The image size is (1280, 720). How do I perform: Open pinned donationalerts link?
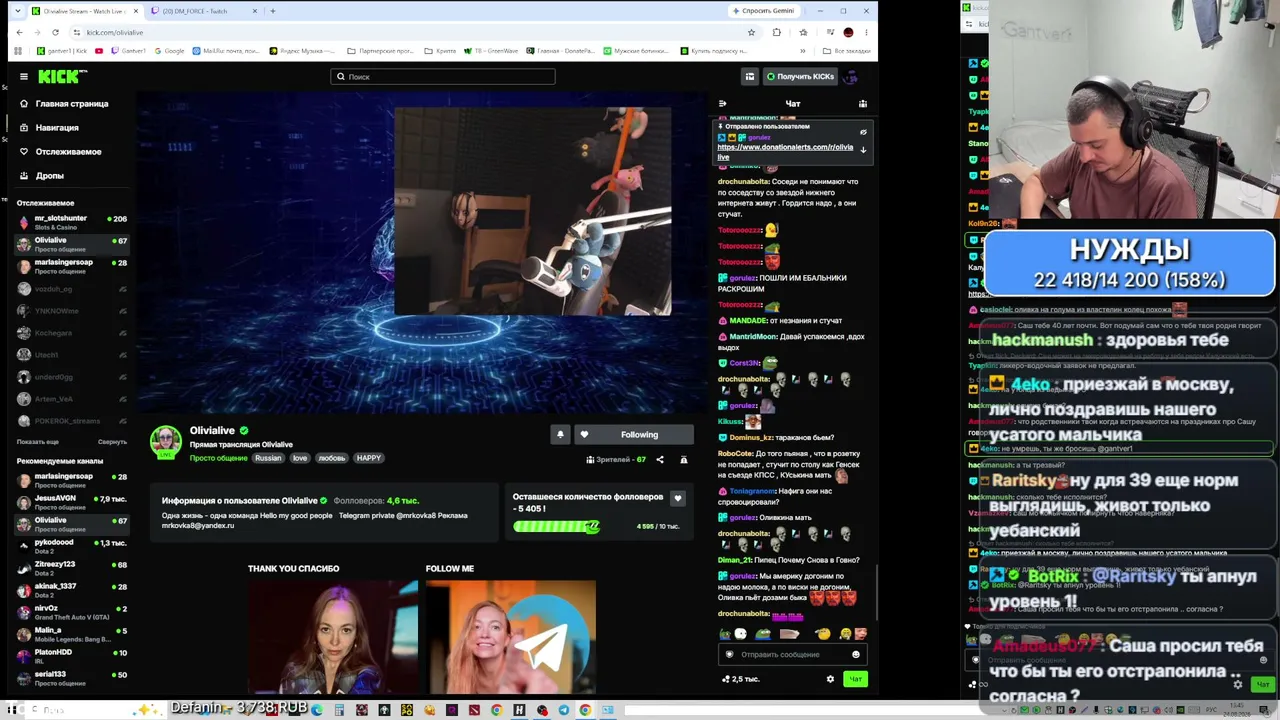(785, 152)
